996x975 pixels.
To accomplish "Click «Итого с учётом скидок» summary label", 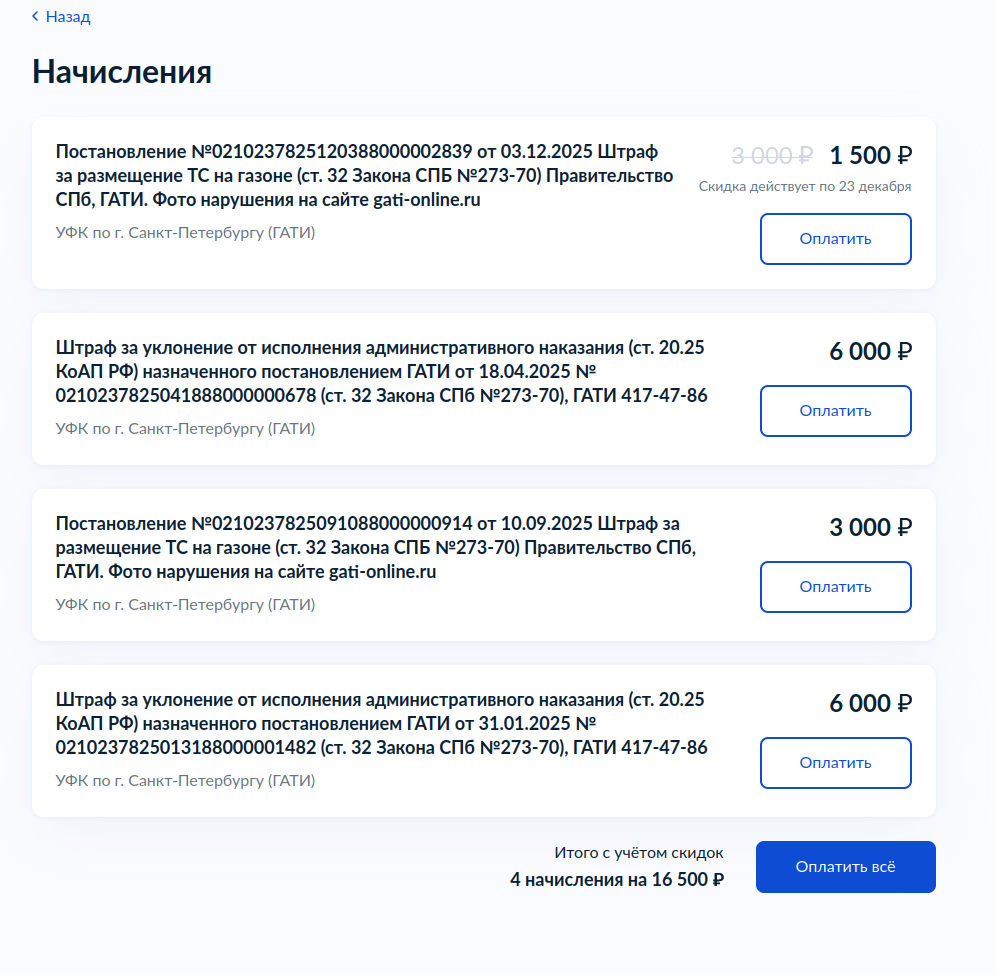I will pyautogui.click(x=640, y=853).
